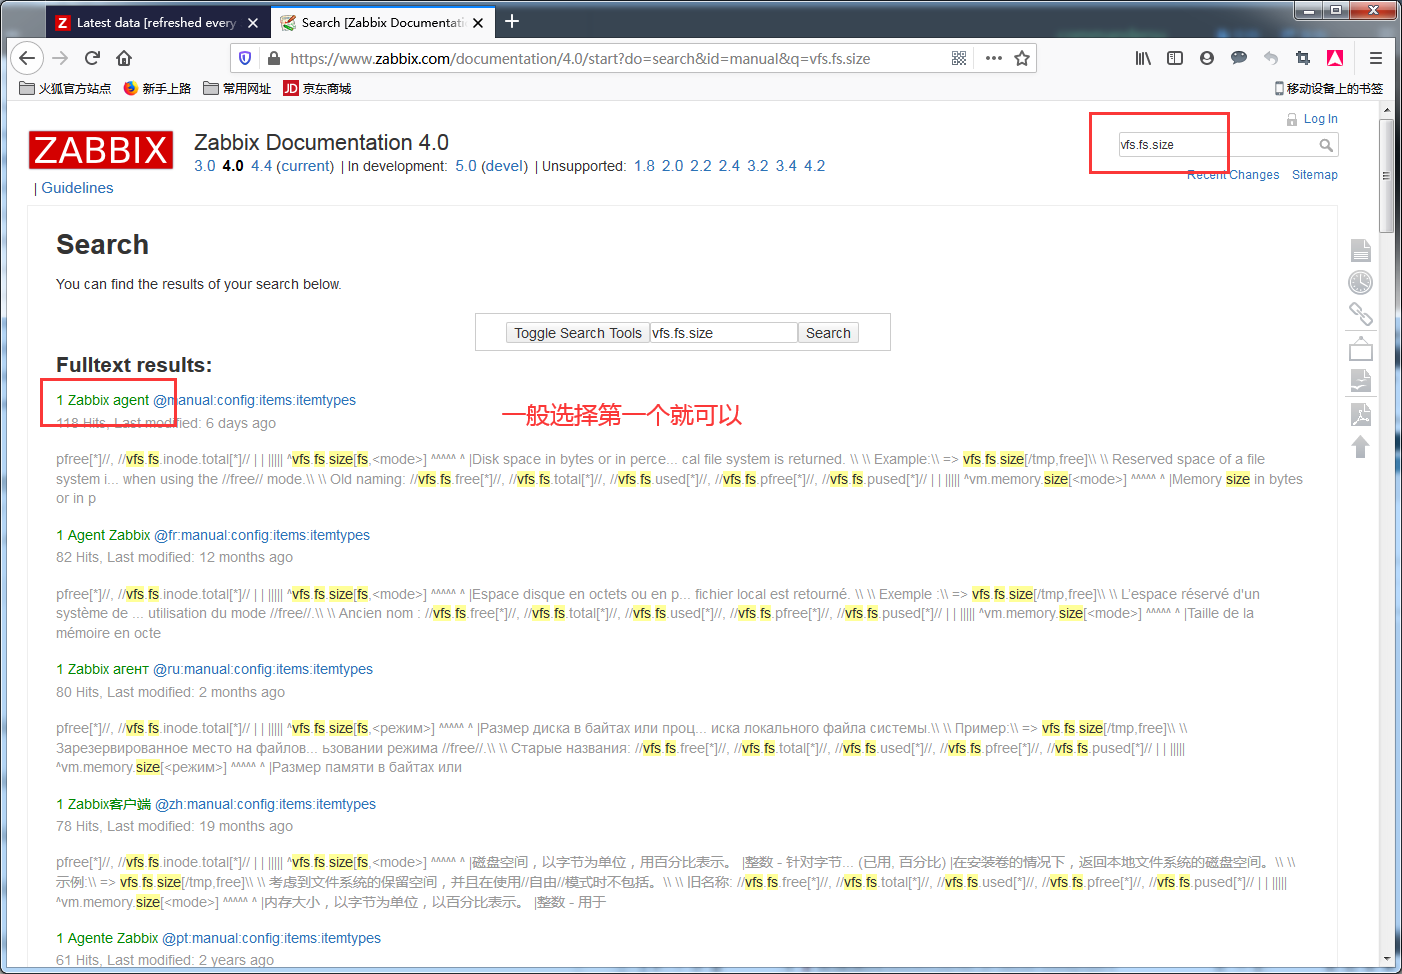Open the 火狐官方站点 bookmark folder

click(66, 88)
